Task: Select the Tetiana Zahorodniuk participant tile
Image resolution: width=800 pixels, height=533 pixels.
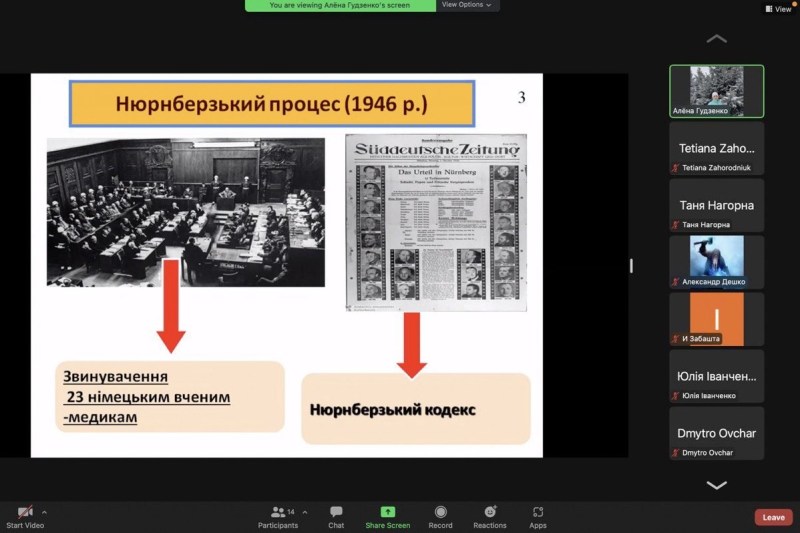Action: pos(716,148)
